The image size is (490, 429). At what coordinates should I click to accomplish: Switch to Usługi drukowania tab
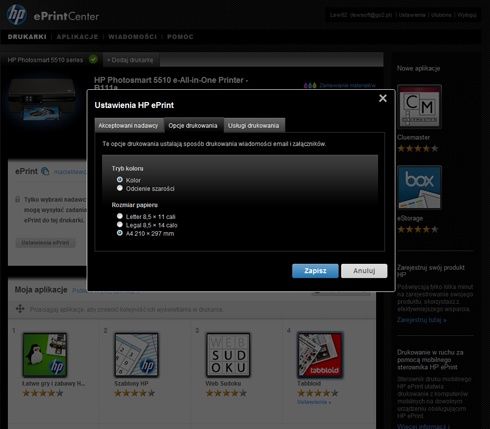click(254, 126)
